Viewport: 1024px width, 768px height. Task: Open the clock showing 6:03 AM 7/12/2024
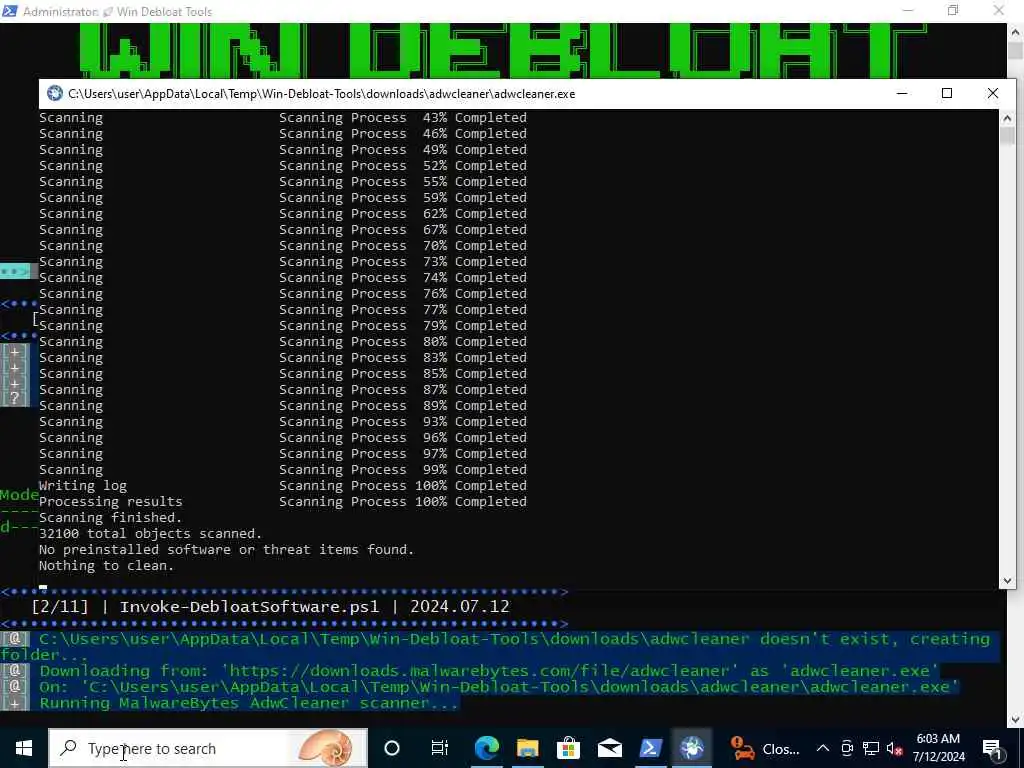(x=938, y=748)
